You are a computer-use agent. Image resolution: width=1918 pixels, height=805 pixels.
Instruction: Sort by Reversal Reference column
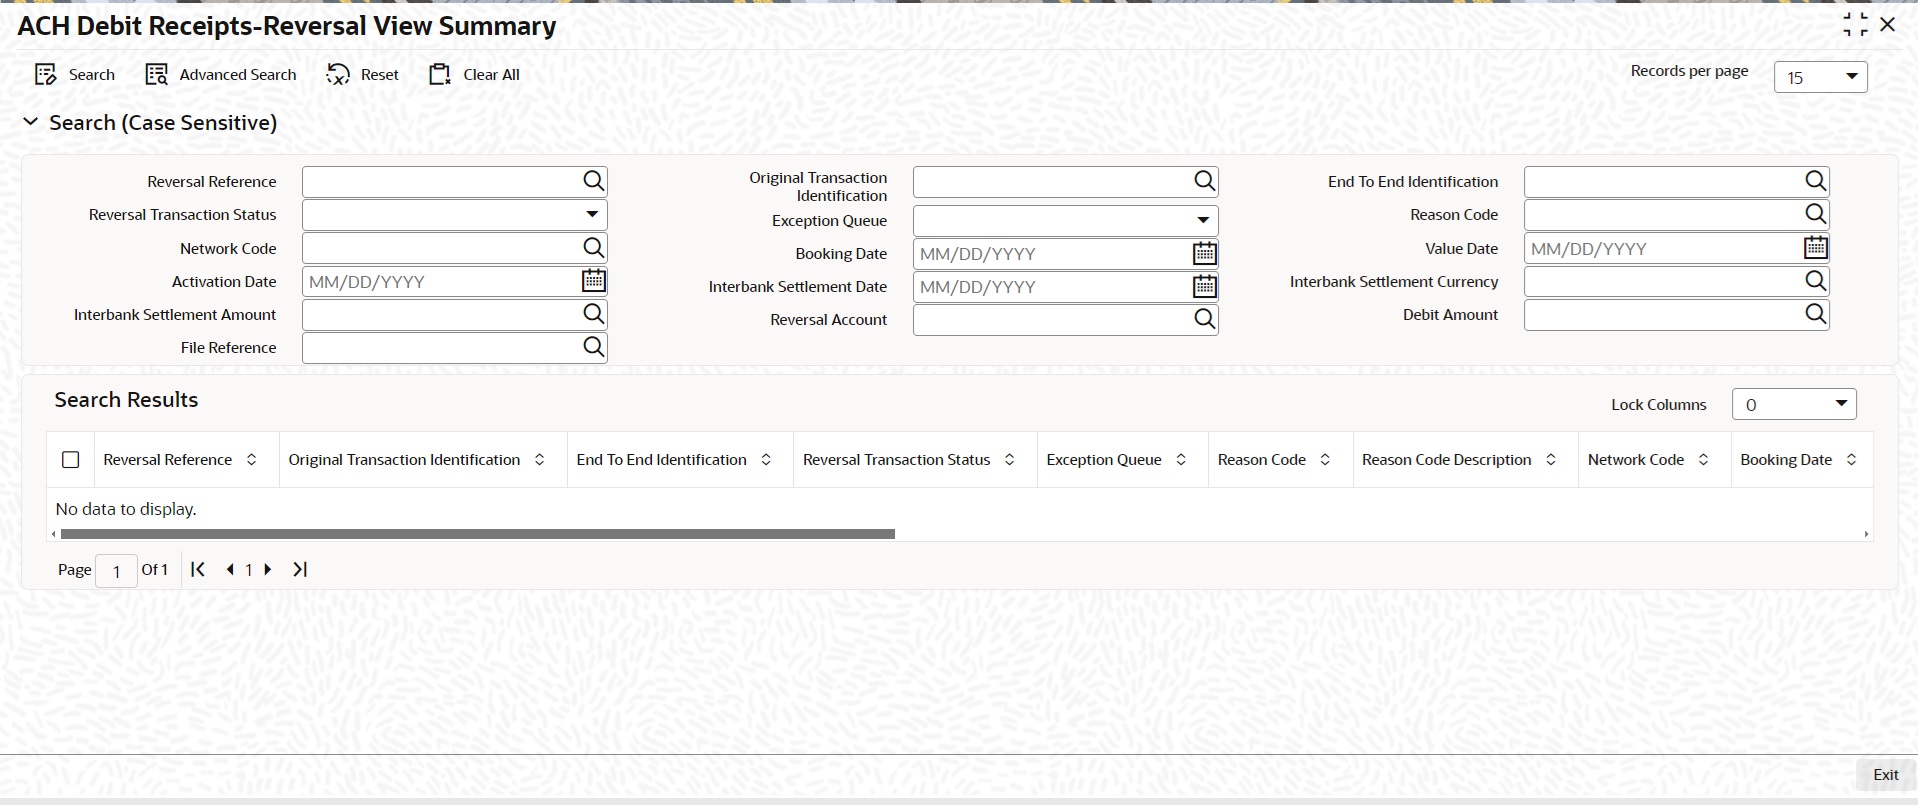252,460
